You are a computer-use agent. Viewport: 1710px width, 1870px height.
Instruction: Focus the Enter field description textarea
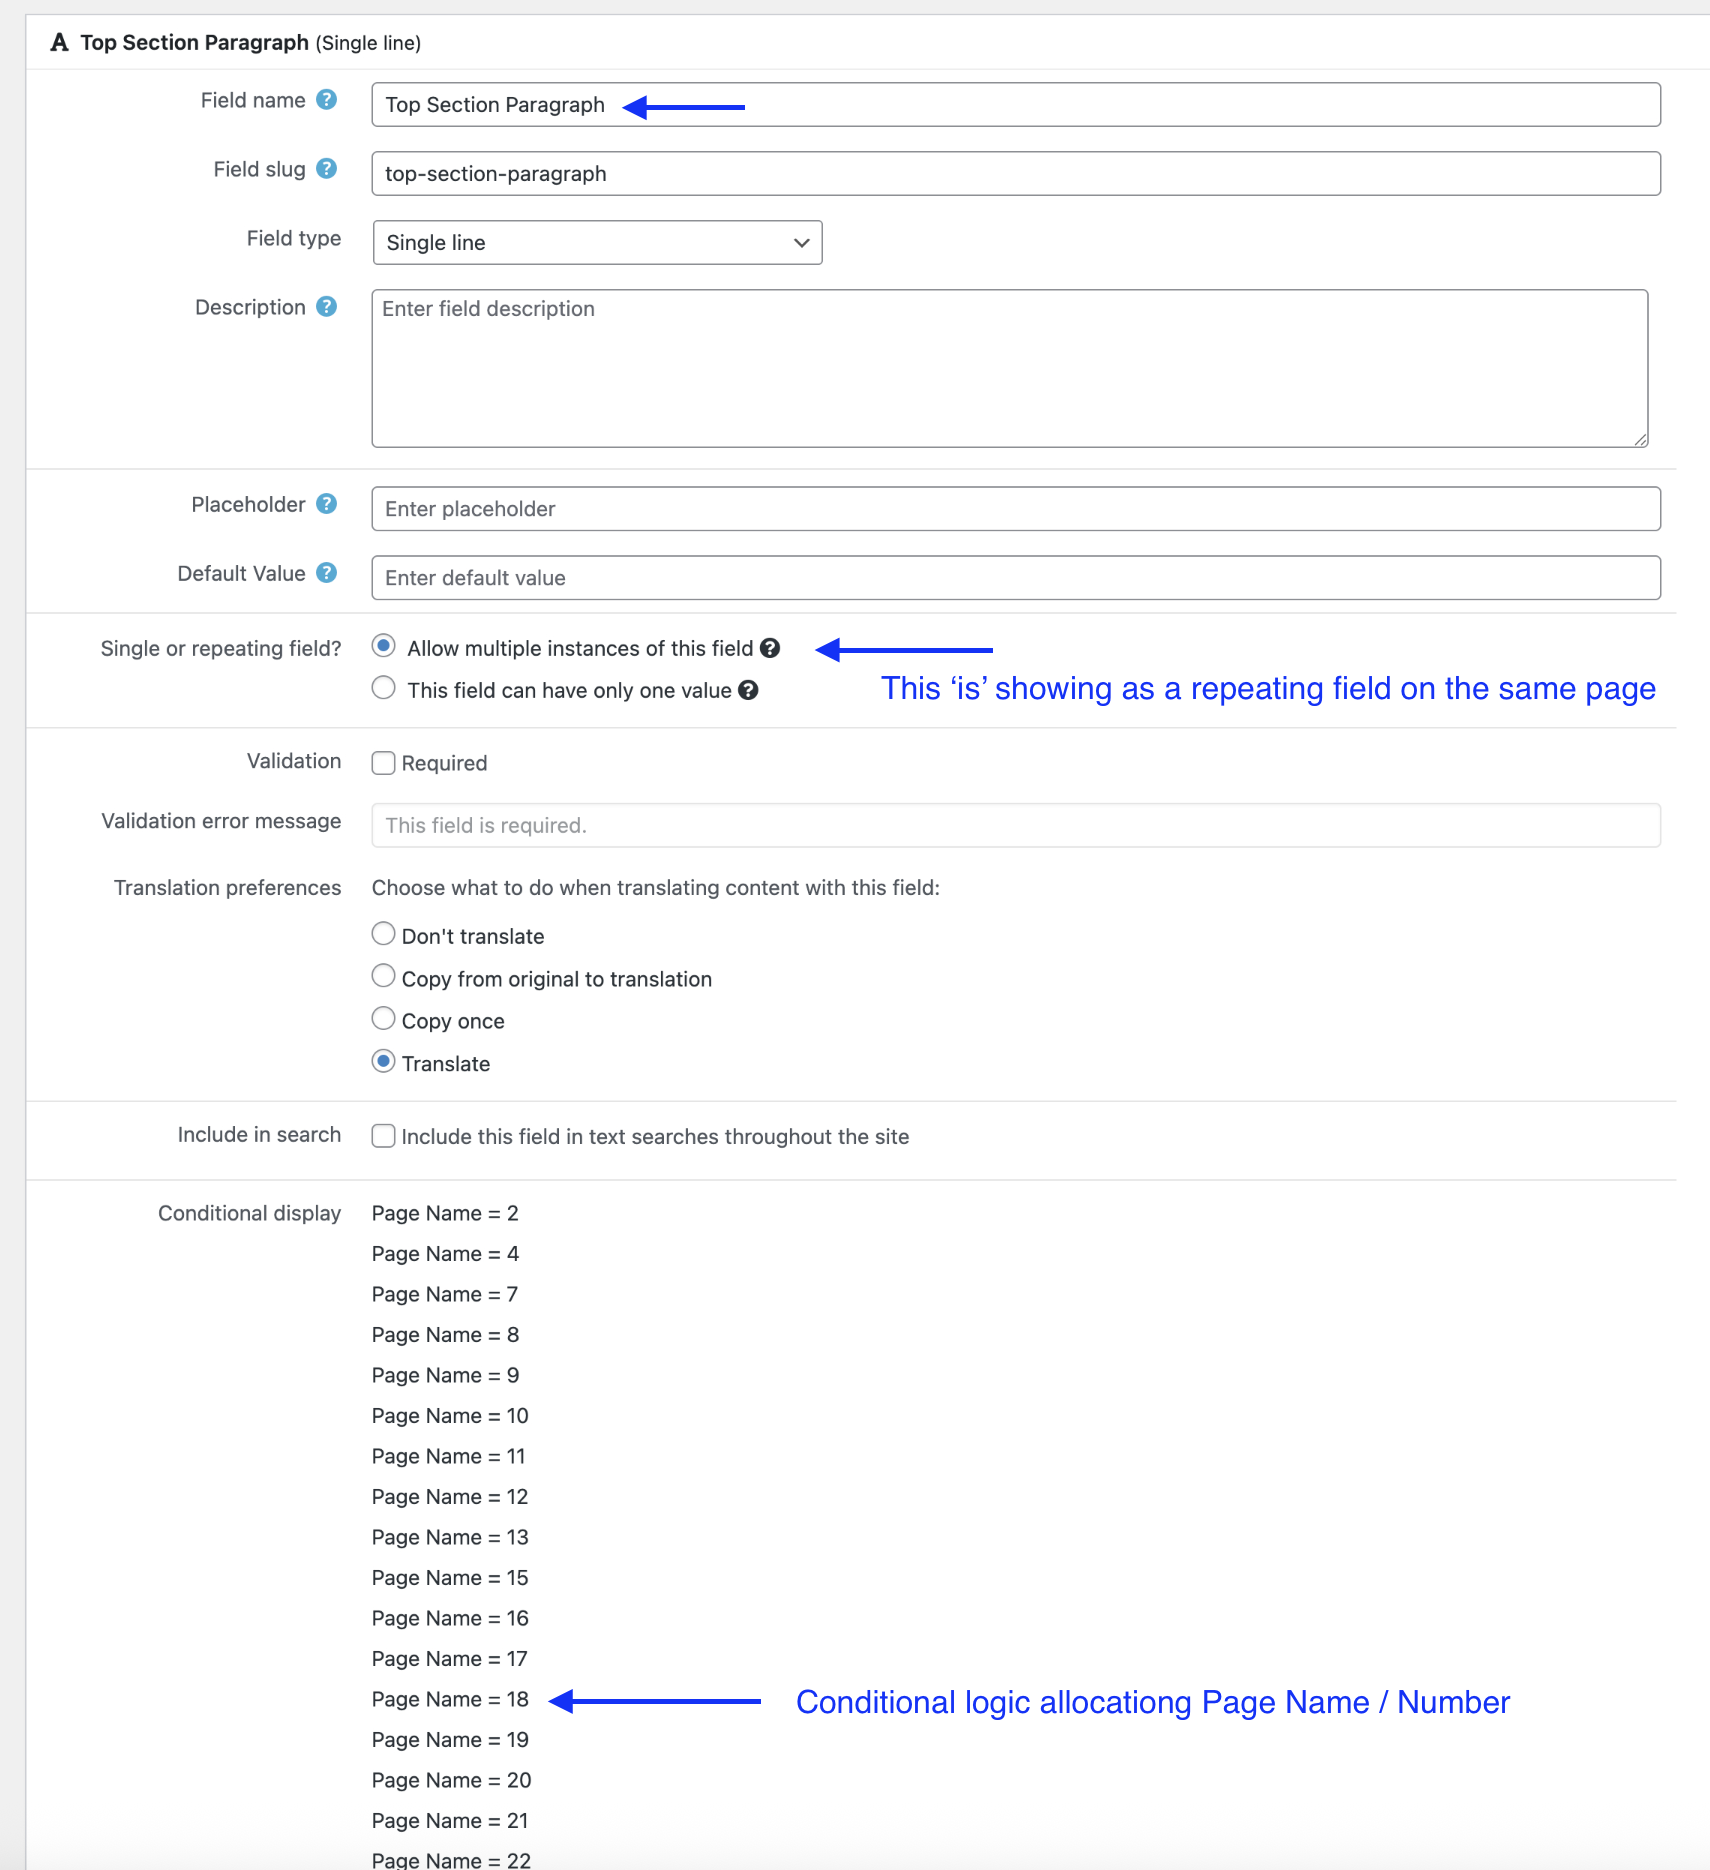(1010, 369)
